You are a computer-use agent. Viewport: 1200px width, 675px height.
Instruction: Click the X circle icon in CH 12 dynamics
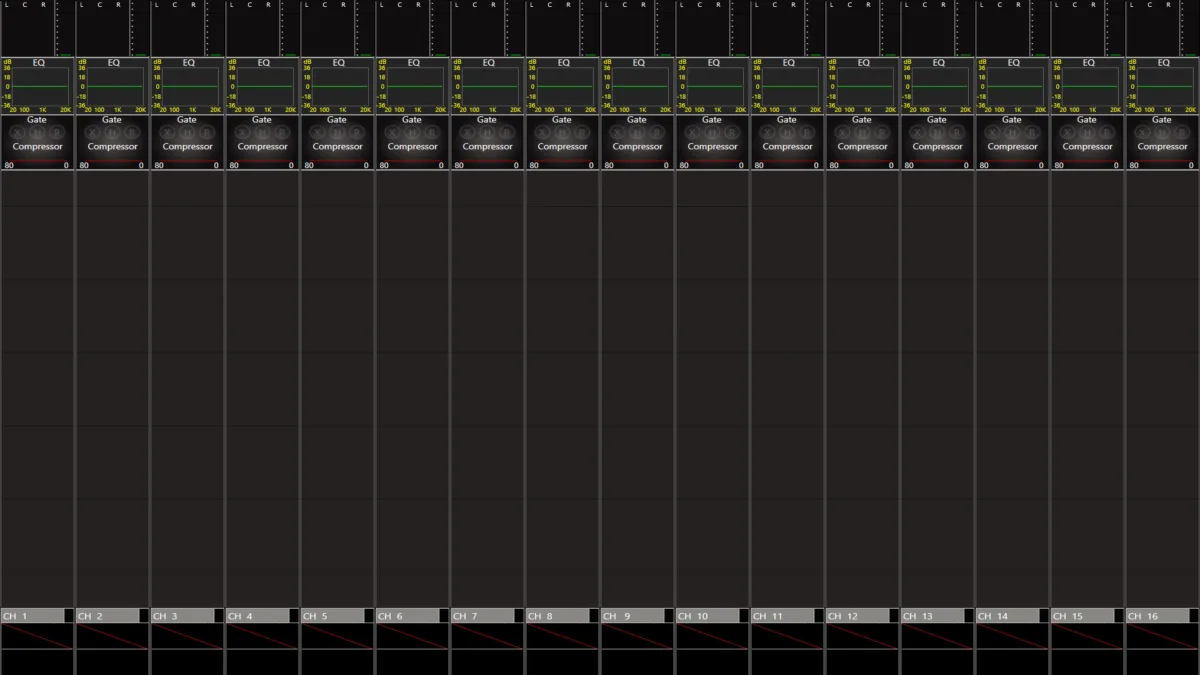[x=843, y=133]
